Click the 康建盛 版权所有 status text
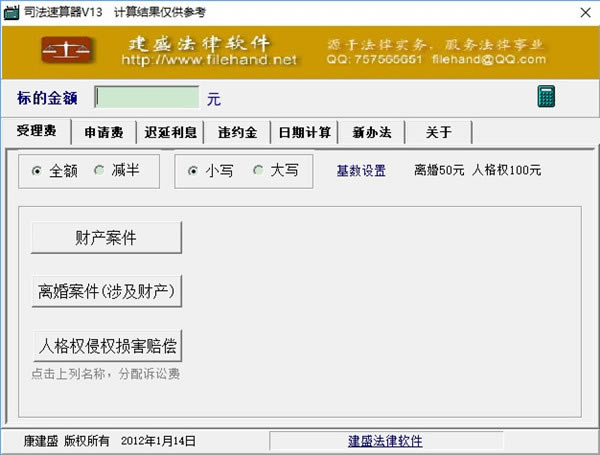 point(67,441)
